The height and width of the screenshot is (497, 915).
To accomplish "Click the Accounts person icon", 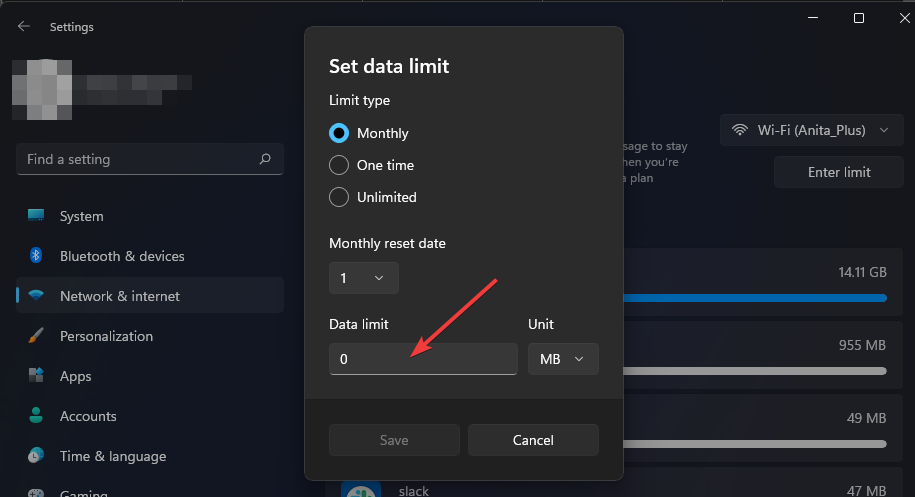I will 36,416.
